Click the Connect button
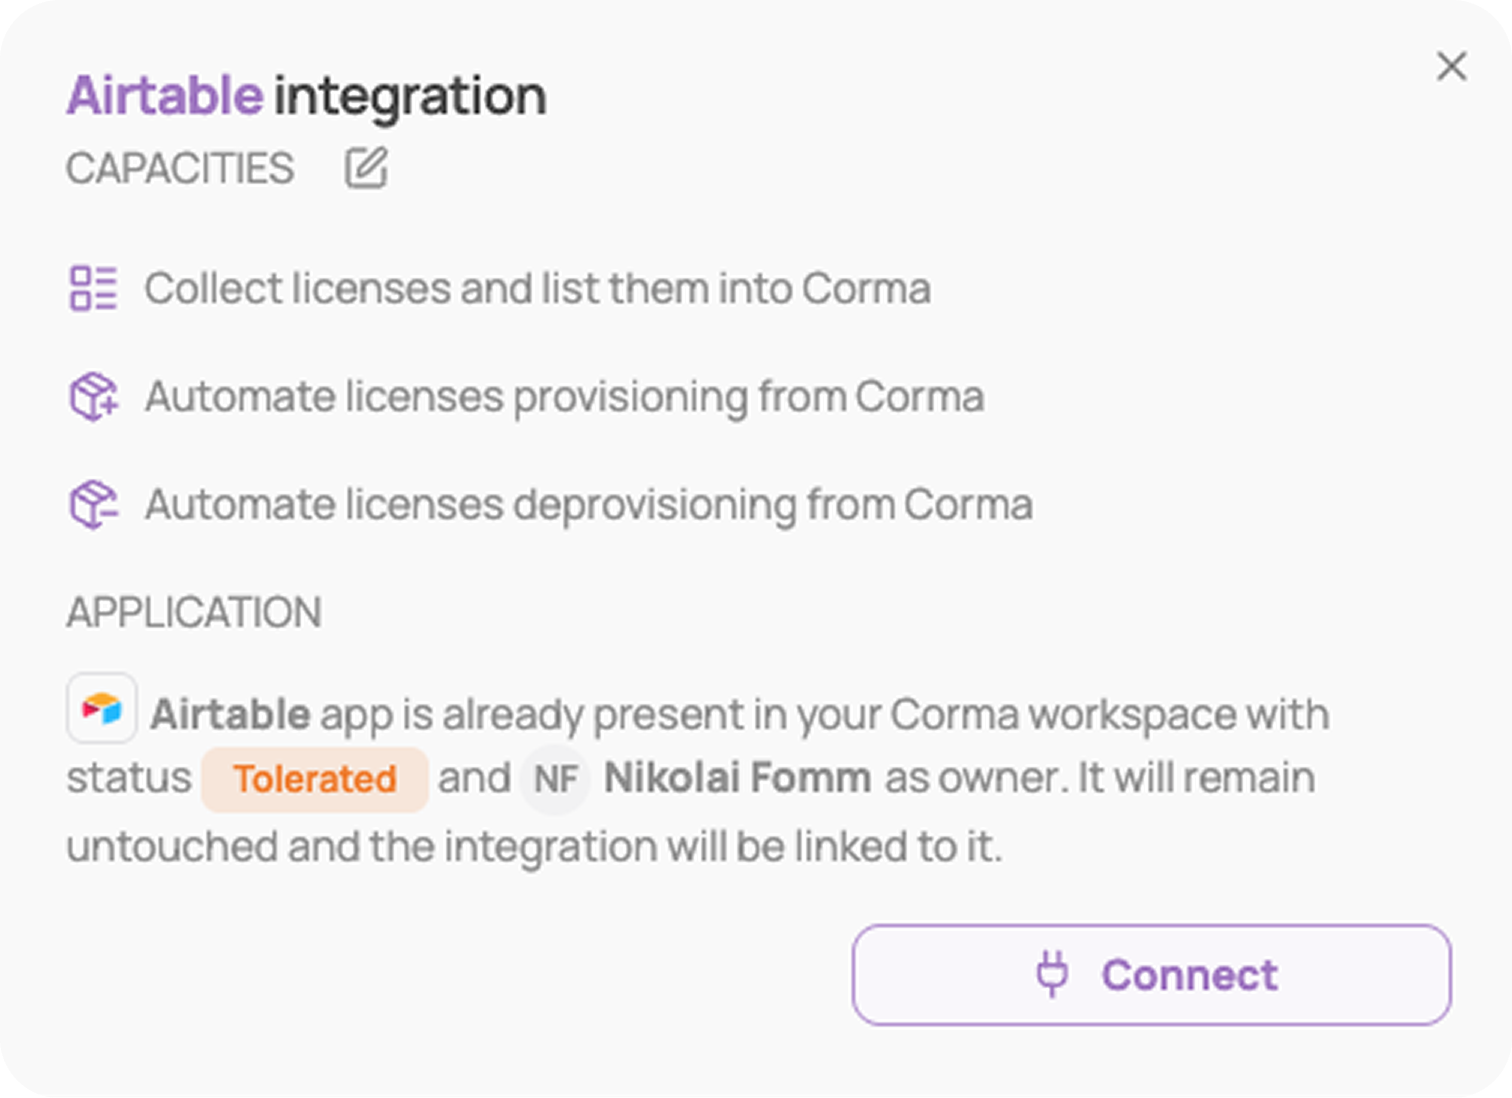The image size is (1512, 1098). (x=1151, y=975)
